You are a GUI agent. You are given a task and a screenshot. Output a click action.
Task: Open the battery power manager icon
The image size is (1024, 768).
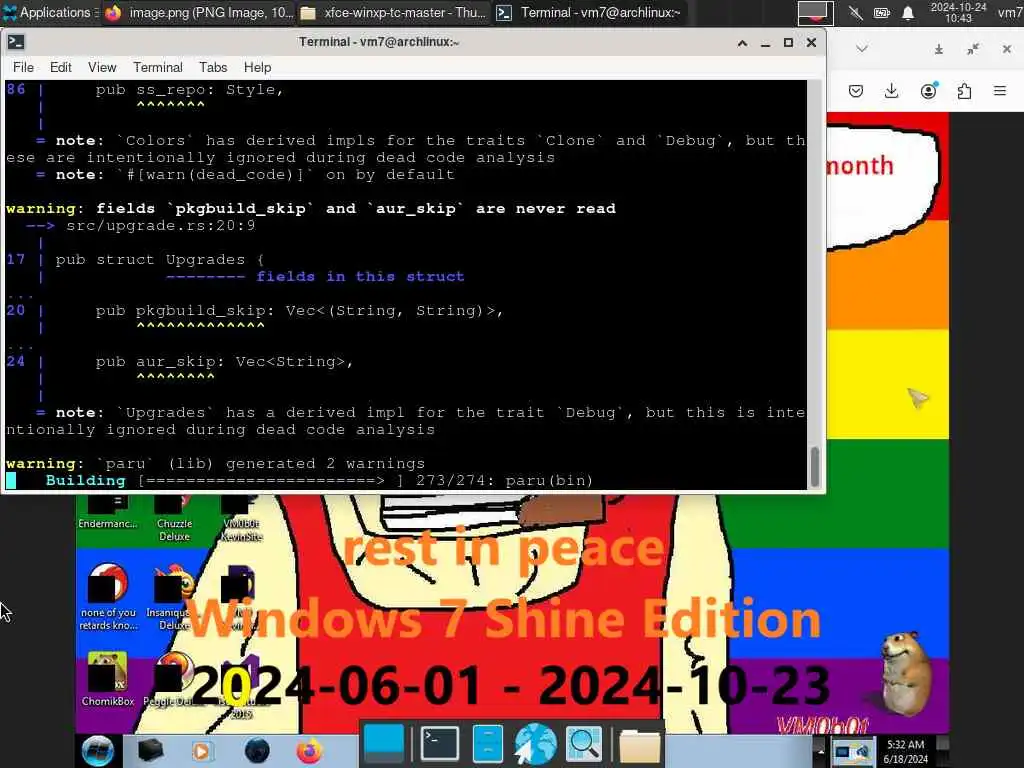tap(882, 12)
